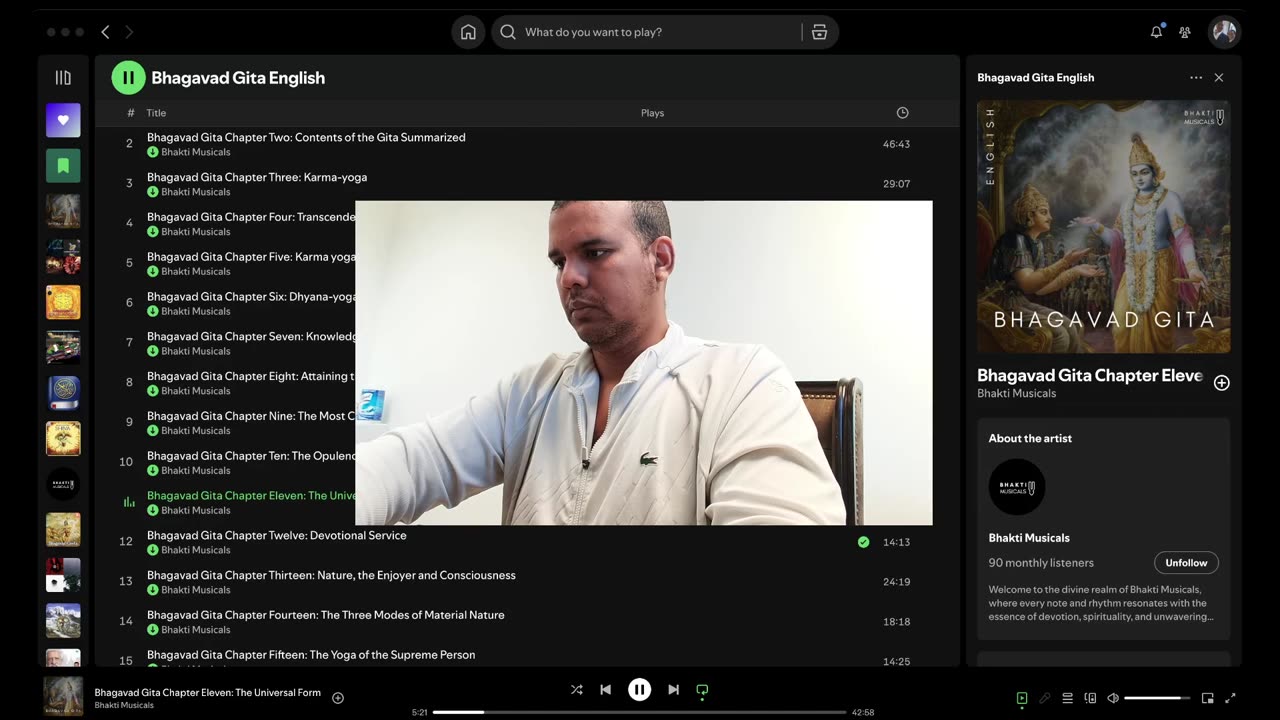
Task: Select Chapter Fourteen: The Three Modes of Material Nature
Action: coord(325,615)
